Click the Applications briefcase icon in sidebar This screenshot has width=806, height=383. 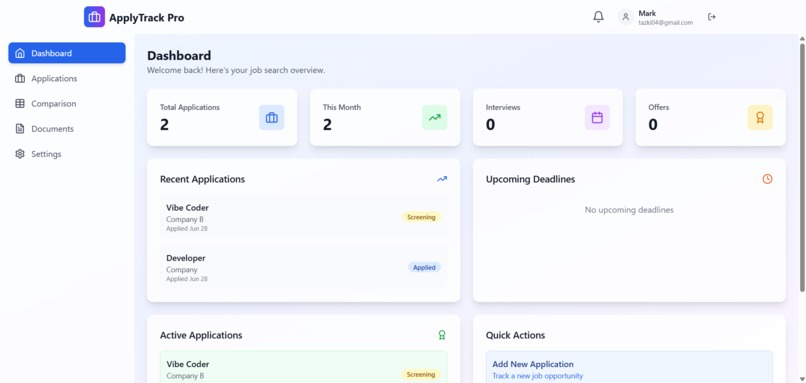tap(20, 79)
